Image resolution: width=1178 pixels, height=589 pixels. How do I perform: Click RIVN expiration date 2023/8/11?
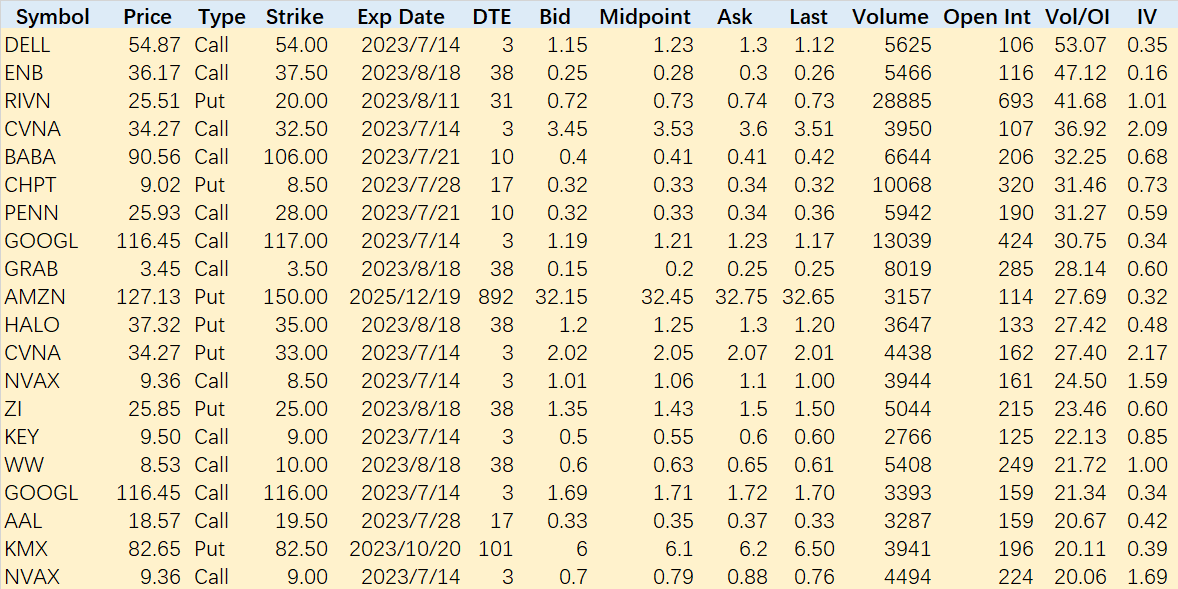410,101
